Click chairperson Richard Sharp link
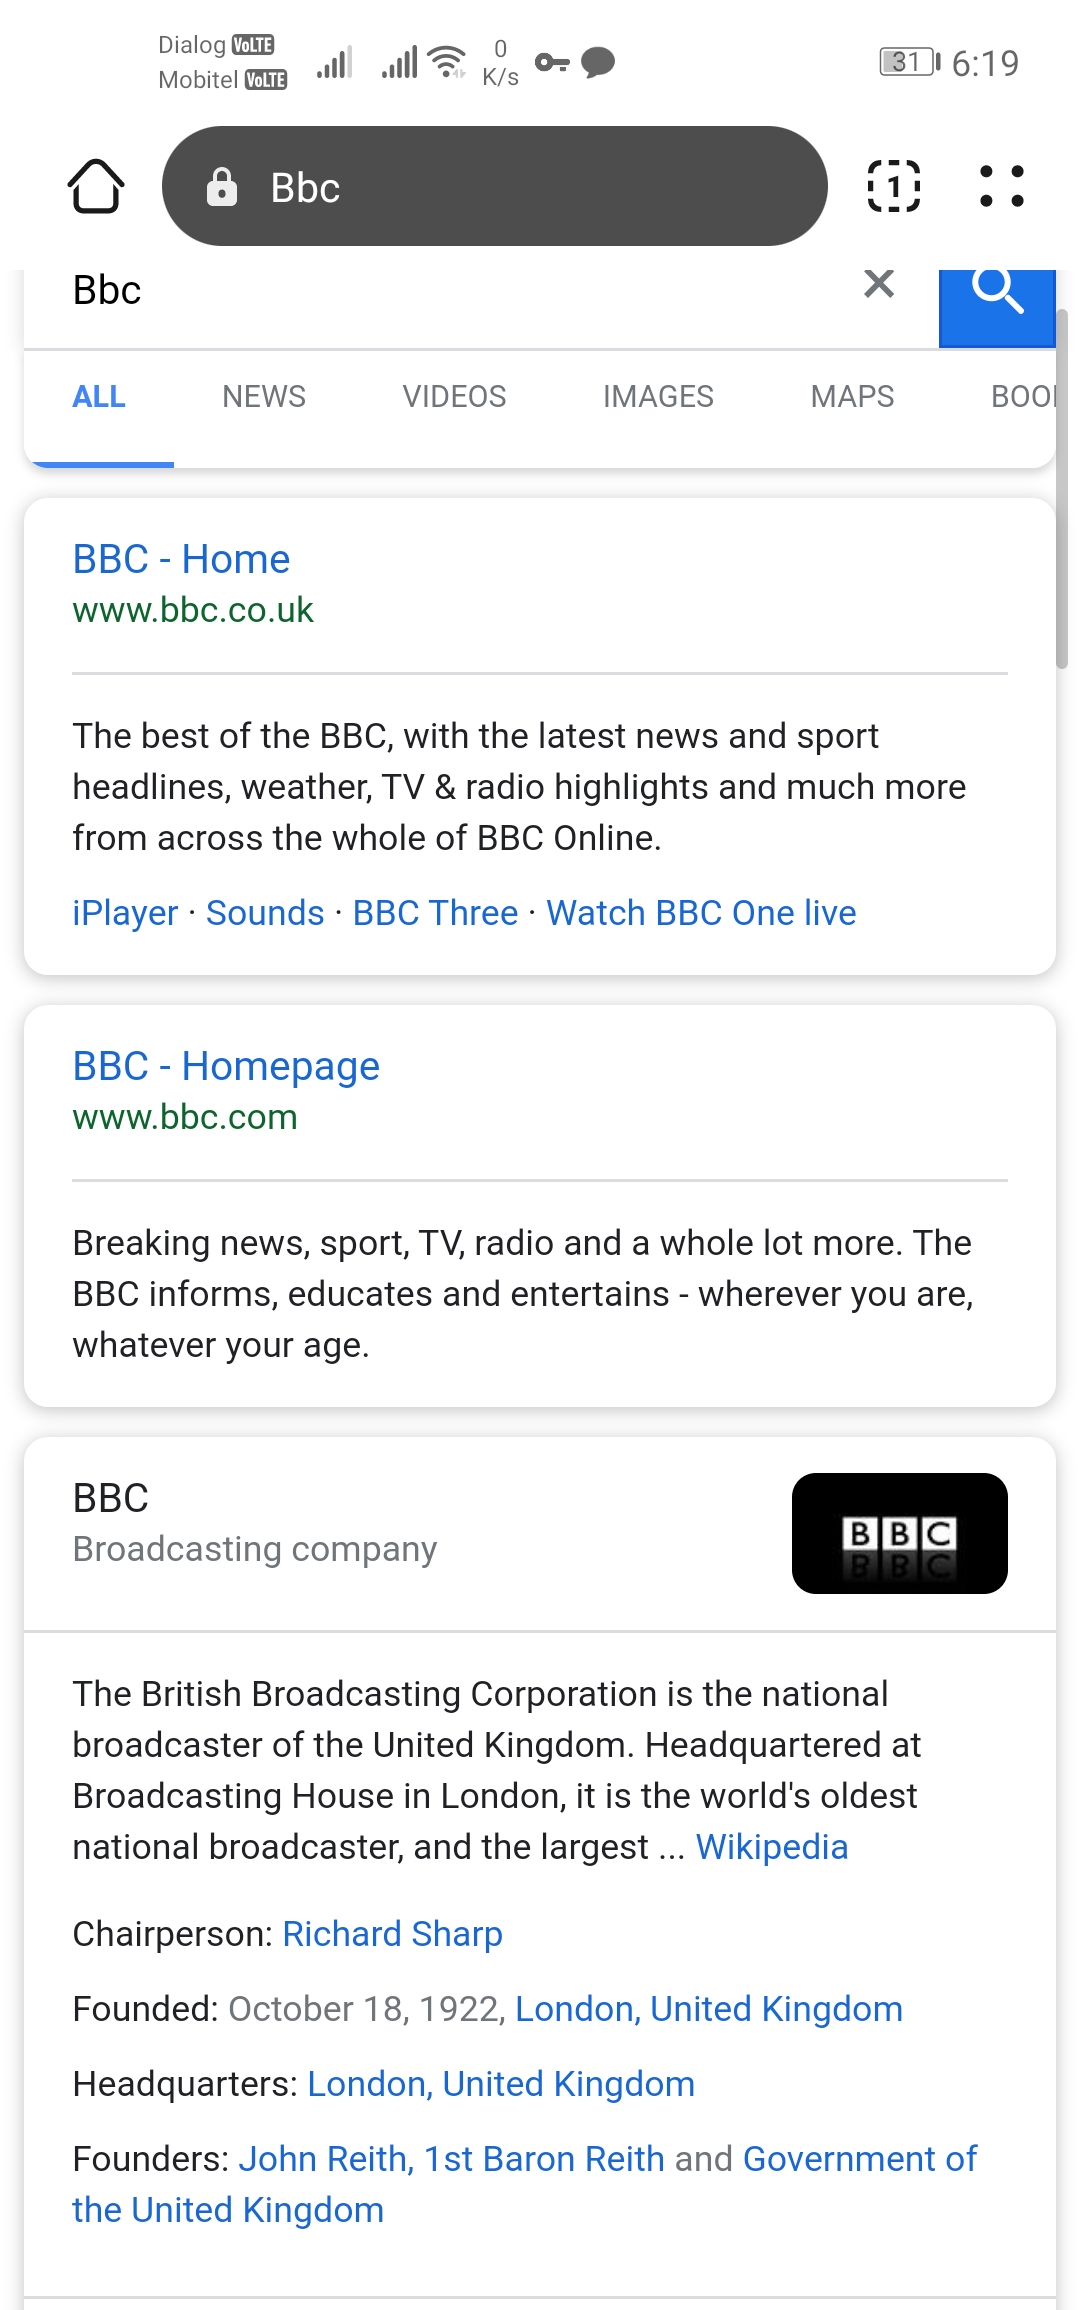1080x2310 pixels. [392, 1934]
